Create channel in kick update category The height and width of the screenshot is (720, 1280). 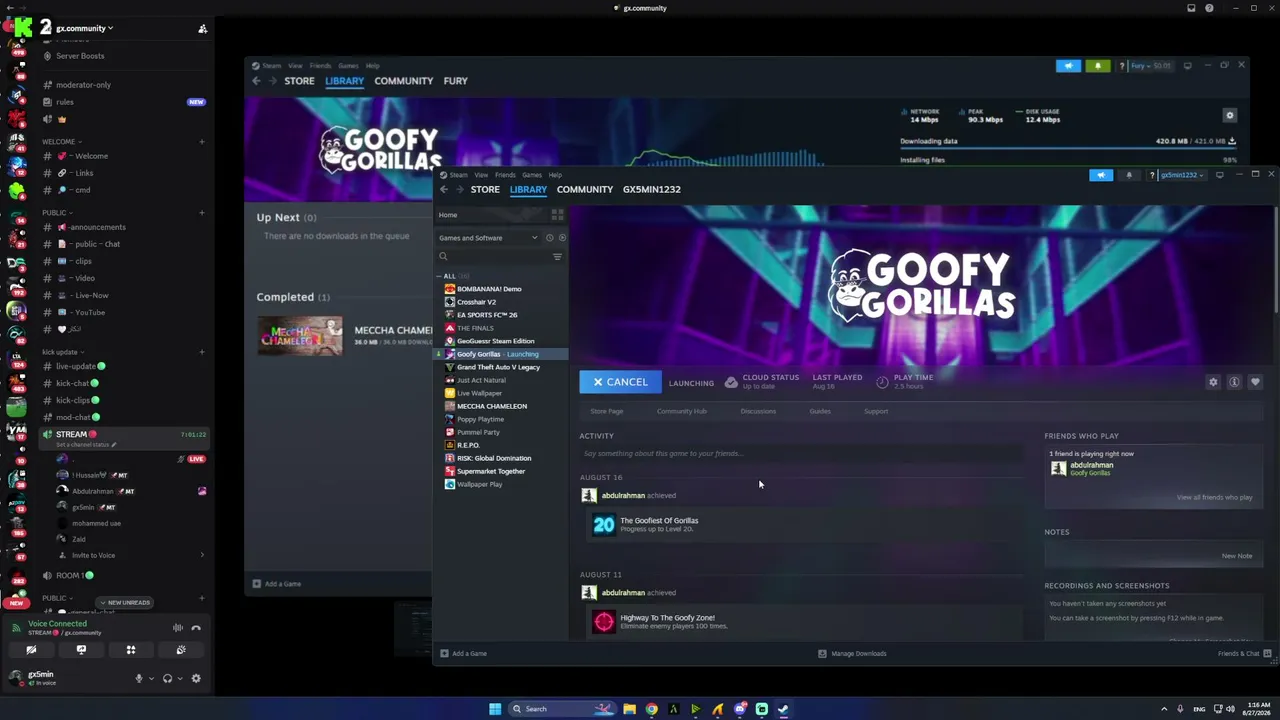coord(202,352)
